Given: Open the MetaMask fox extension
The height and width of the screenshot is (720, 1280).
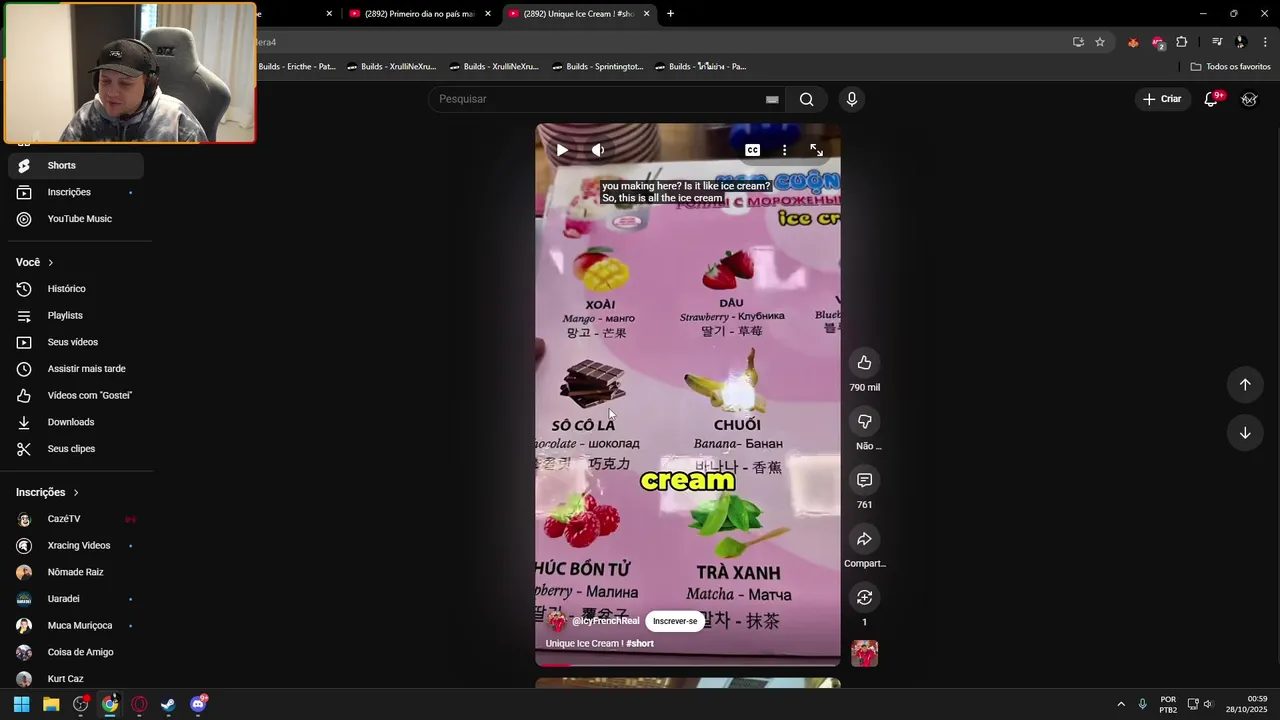Looking at the screenshot, I should [1133, 42].
